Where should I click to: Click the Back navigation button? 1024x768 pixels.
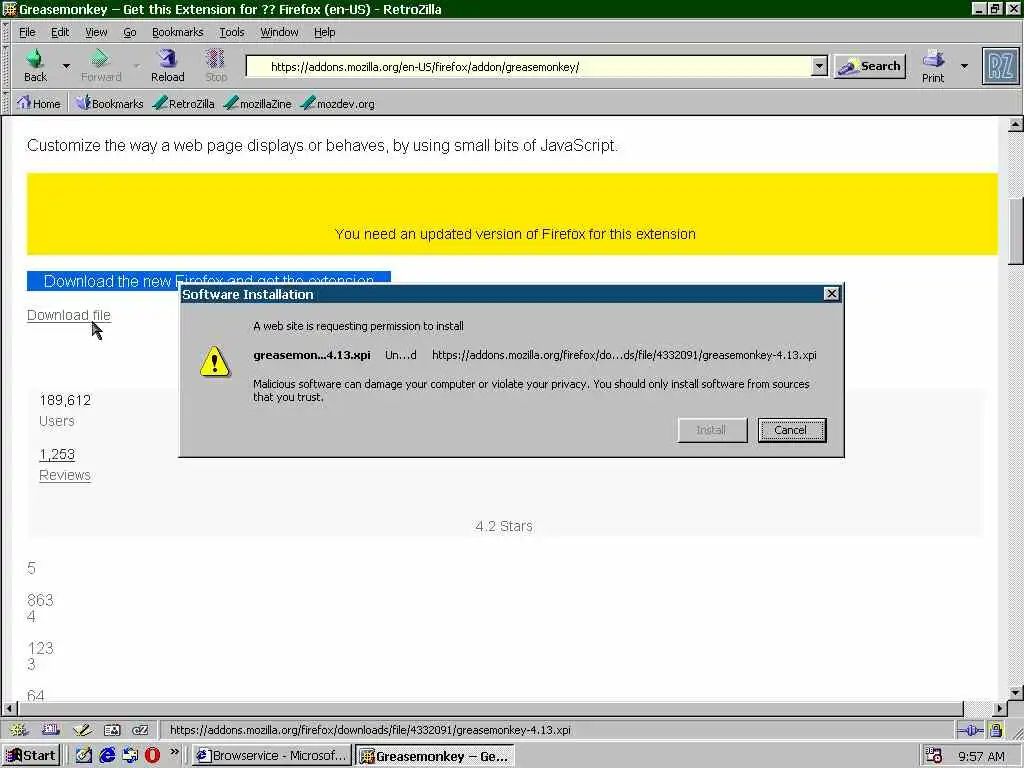(x=35, y=66)
